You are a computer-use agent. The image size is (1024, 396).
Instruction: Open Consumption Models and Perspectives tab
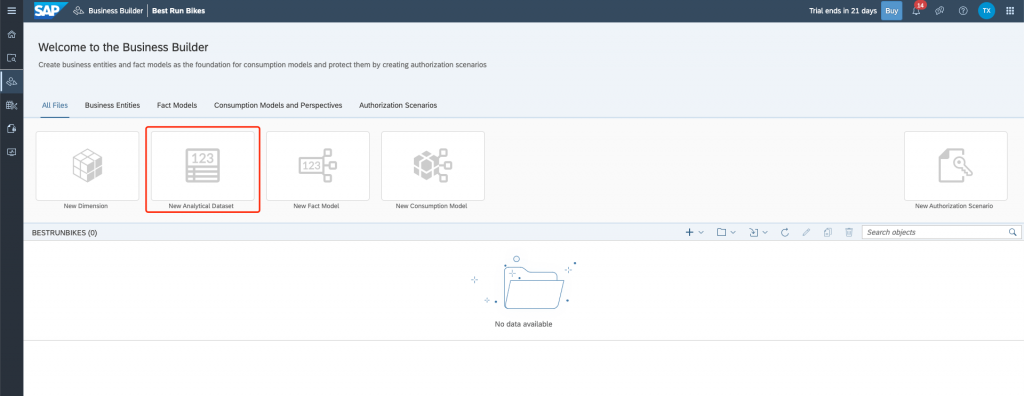click(x=278, y=105)
